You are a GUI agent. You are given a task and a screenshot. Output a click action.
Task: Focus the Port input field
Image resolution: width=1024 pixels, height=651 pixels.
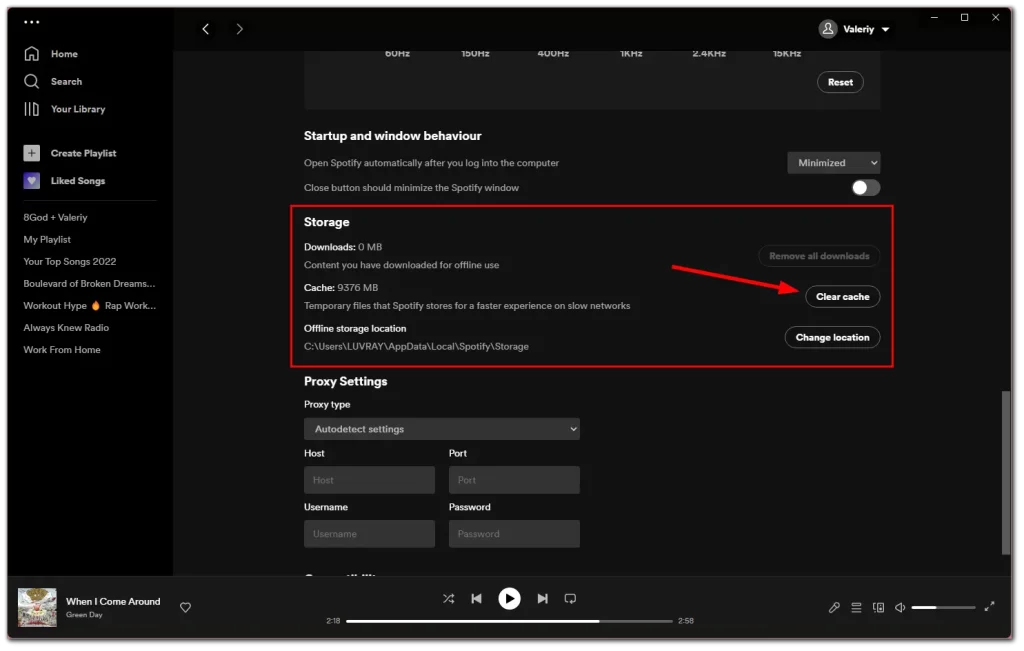coord(514,480)
